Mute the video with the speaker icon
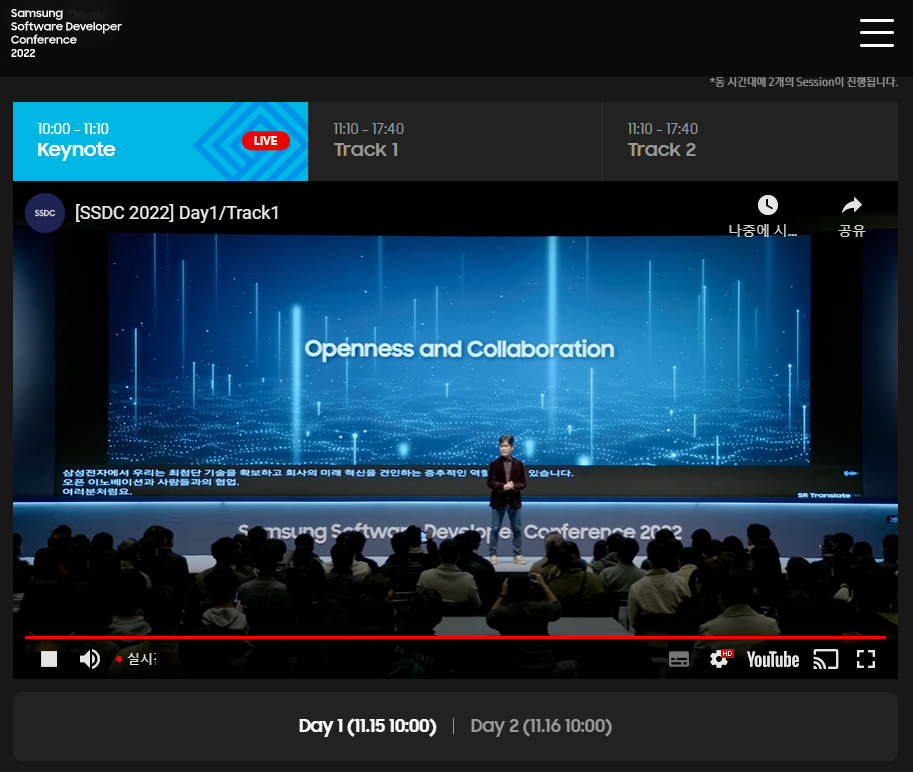Viewport: 913px width, 772px height. pyautogui.click(x=90, y=659)
